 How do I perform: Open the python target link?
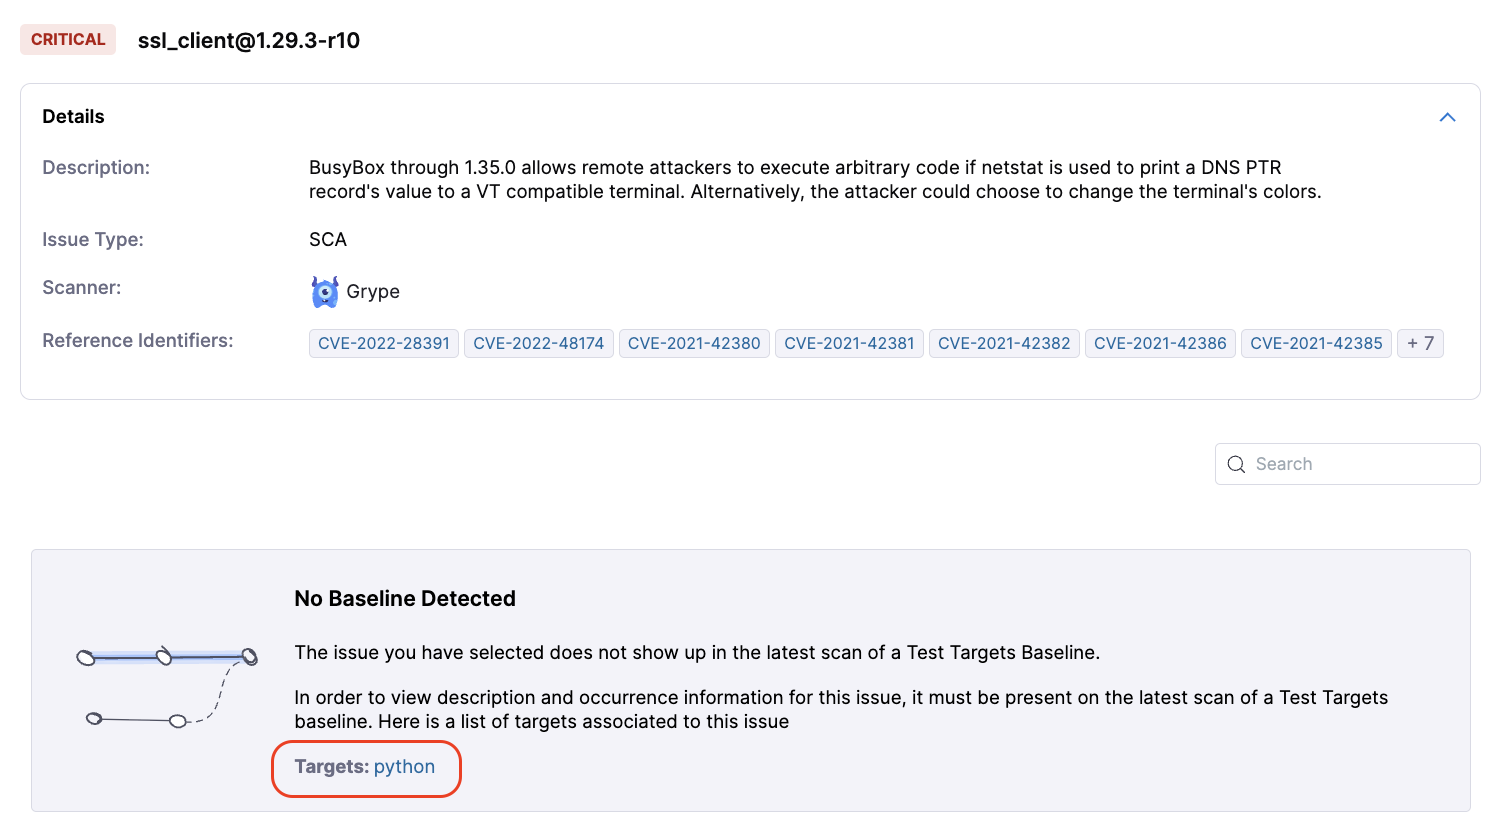pos(404,767)
